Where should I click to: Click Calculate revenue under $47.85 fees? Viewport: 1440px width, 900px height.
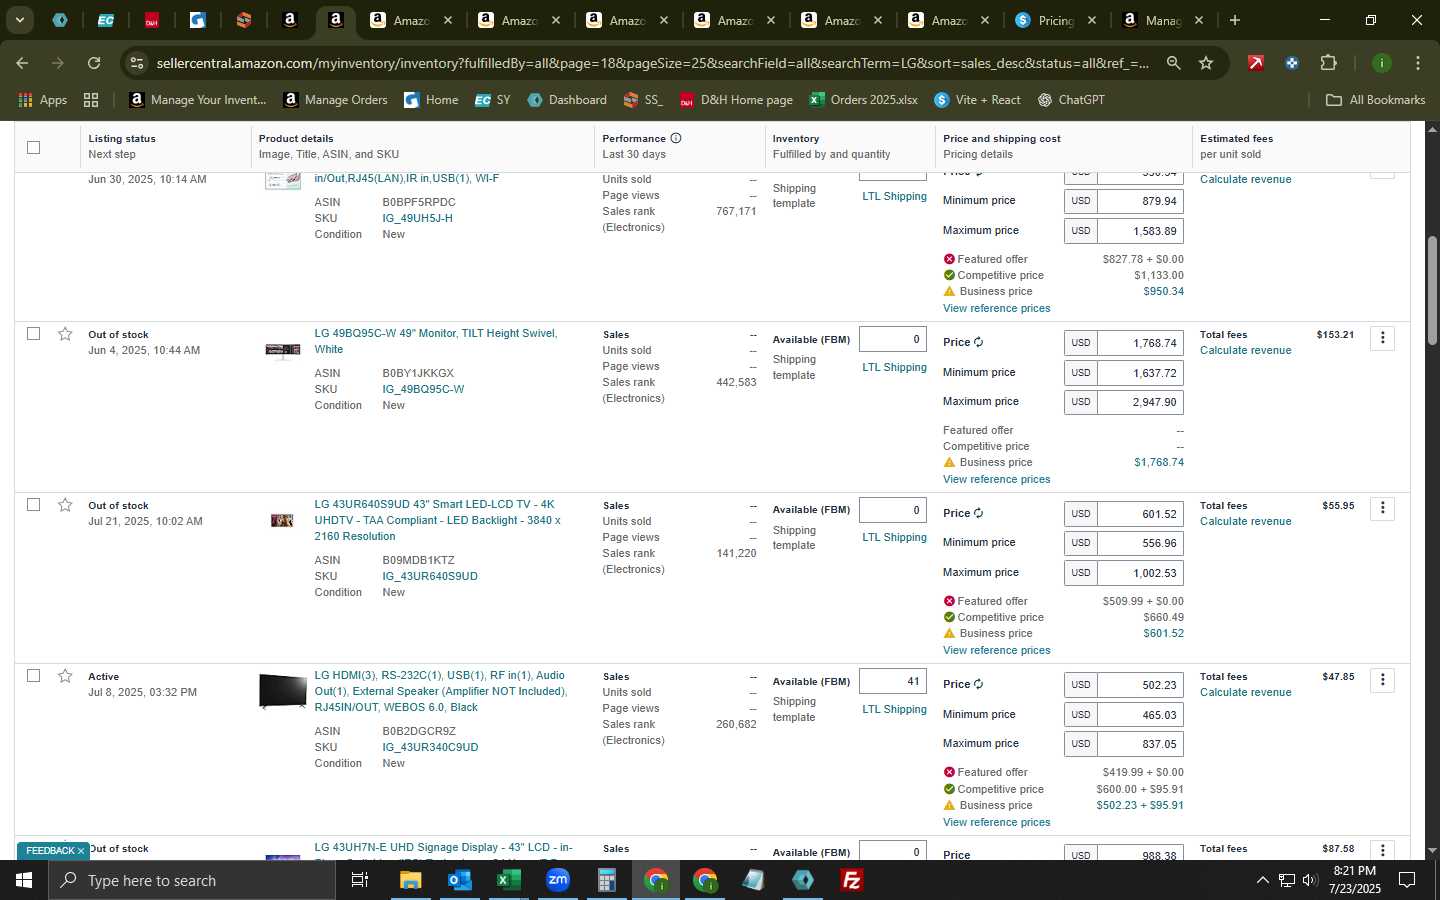tap(1245, 692)
